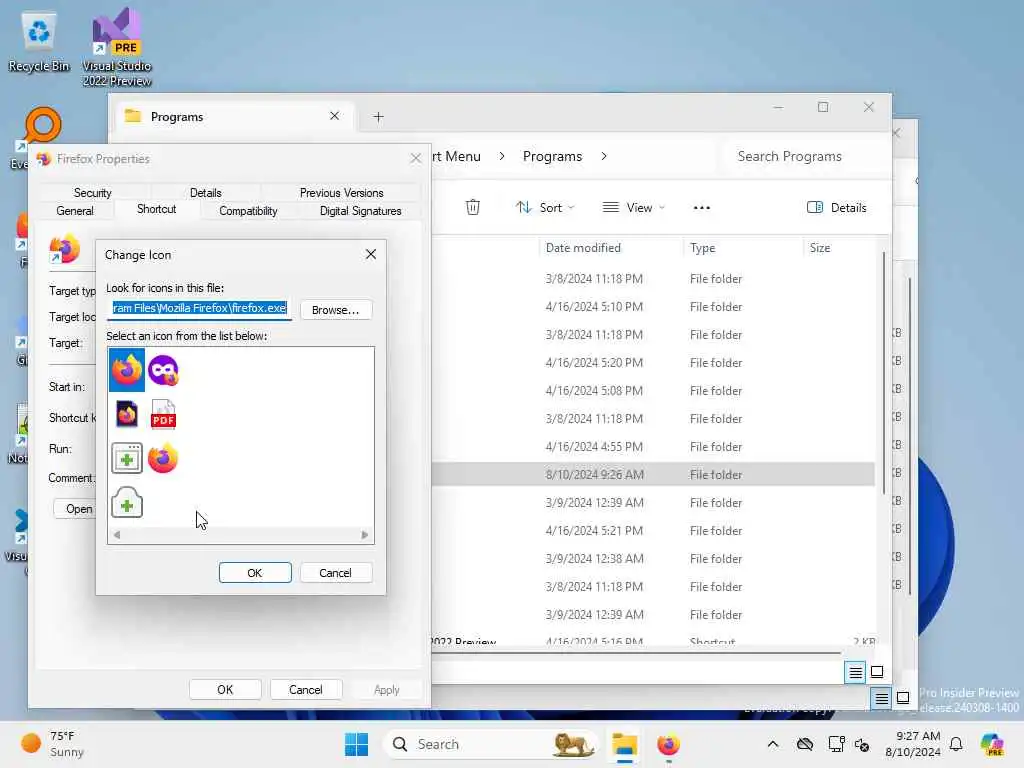This screenshot has width=1024, height=768.
Task: Expand the chevron after Programs breadcrumb
Action: click(604, 157)
